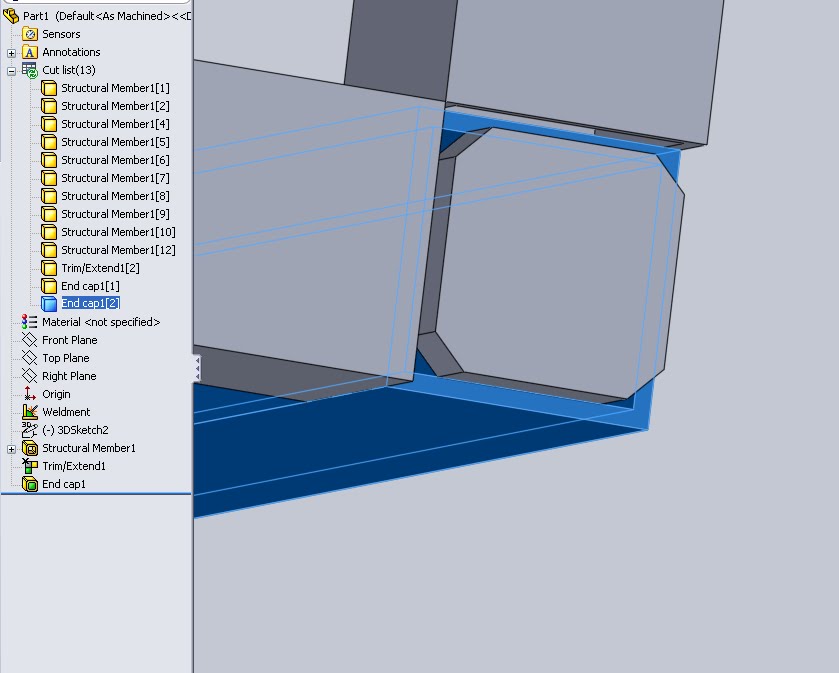The image size is (839, 673).
Task: Click the Part1 root part icon
Action: tap(11, 16)
